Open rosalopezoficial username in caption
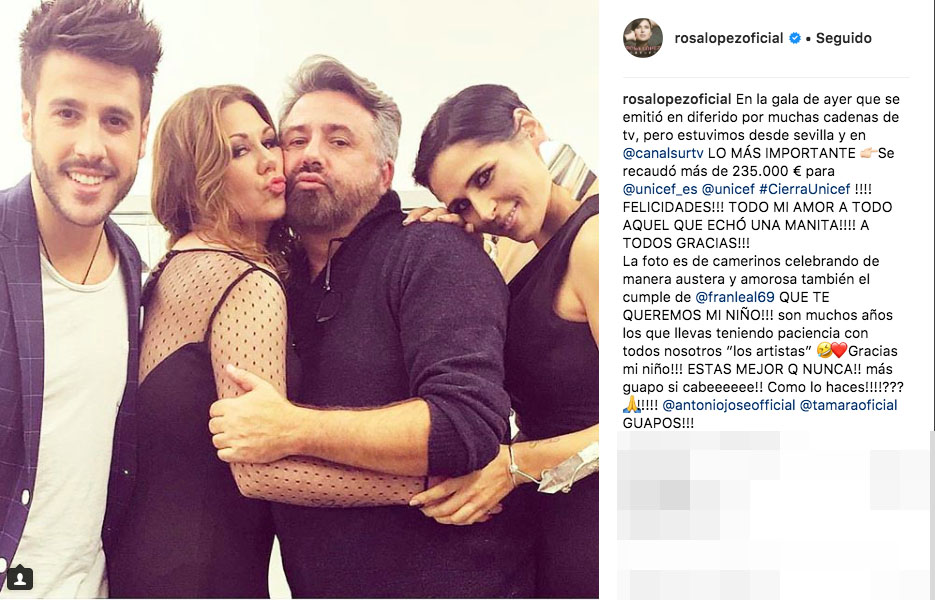935x600 pixels. click(677, 99)
